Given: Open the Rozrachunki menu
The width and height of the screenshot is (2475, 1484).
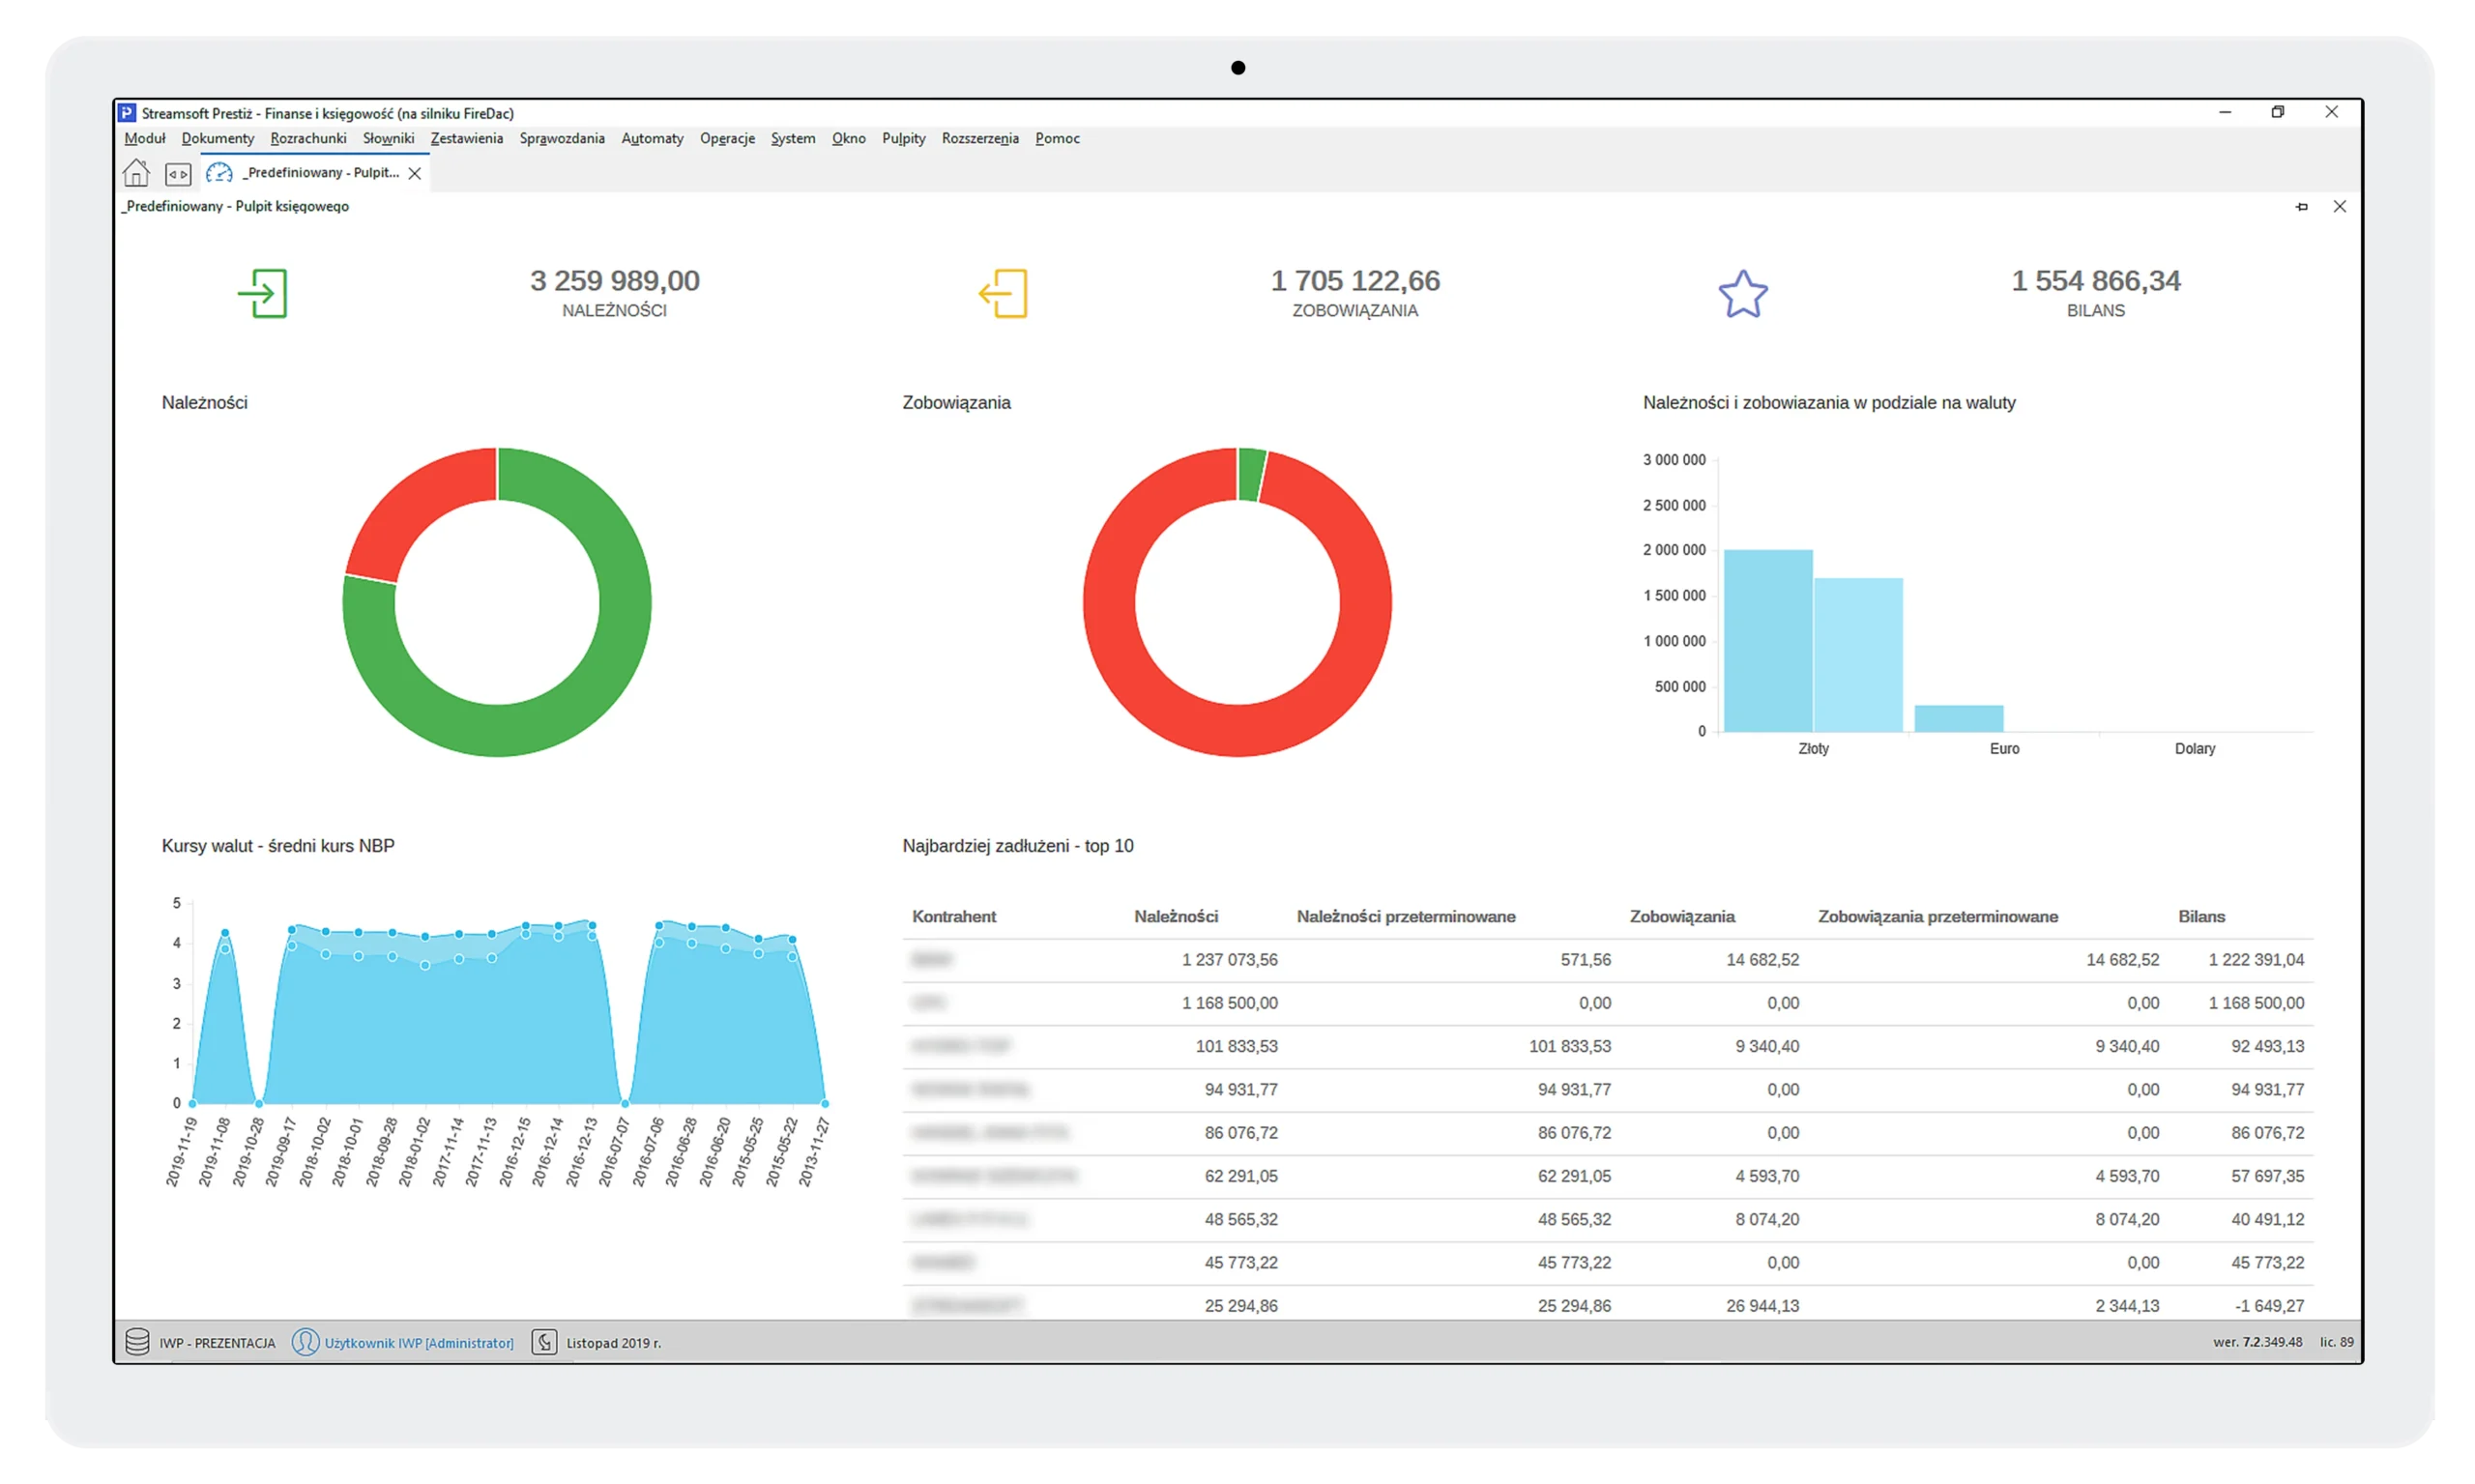Looking at the screenshot, I should click(308, 139).
